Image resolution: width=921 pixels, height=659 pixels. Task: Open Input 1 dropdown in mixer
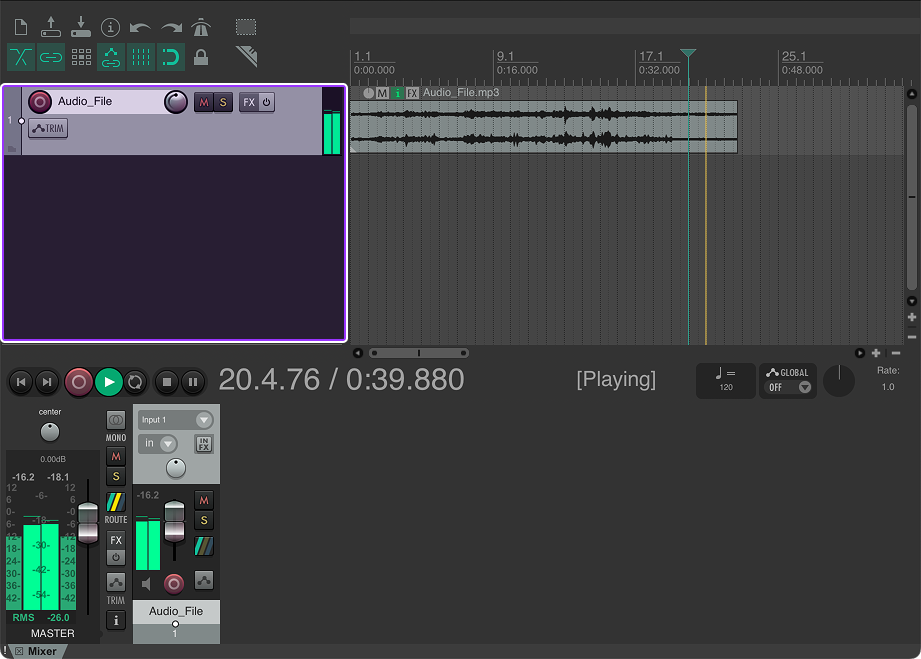176,420
